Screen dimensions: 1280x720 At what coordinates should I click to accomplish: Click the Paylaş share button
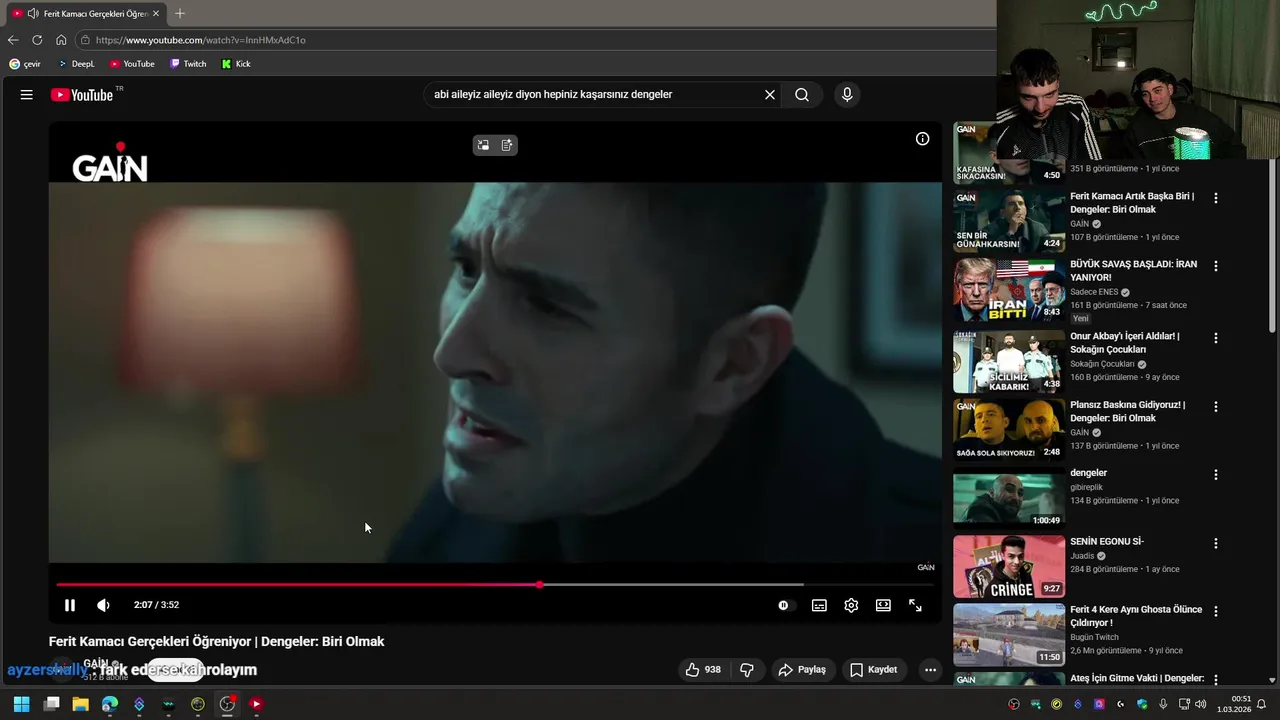tap(803, 670)
